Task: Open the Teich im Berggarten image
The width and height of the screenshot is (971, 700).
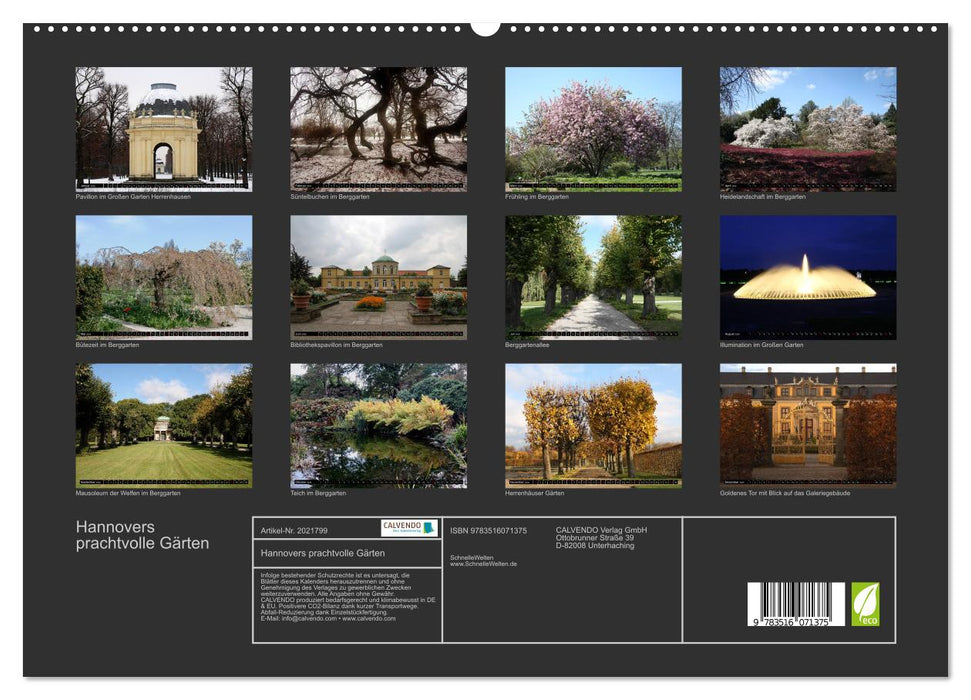Action: [x=378, y=425]
